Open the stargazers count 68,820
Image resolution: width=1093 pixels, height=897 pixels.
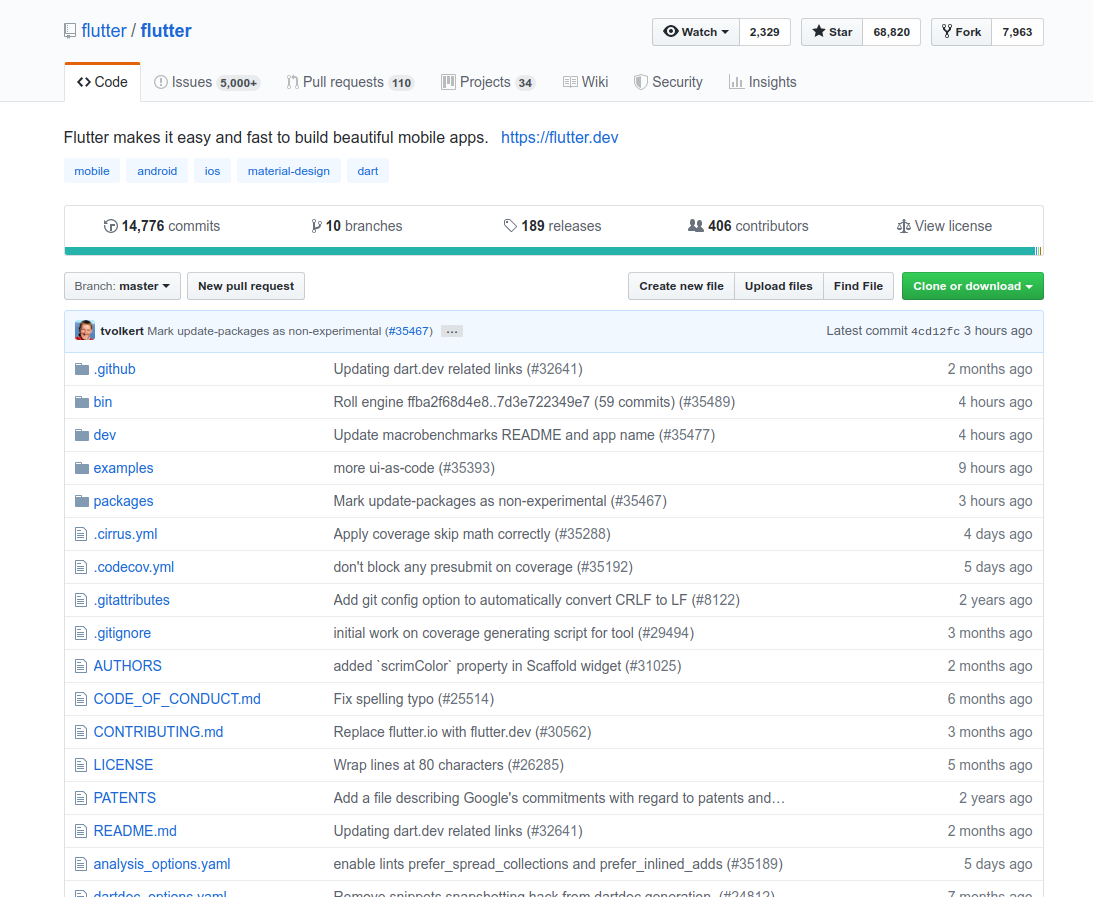[x=892, y=32]
